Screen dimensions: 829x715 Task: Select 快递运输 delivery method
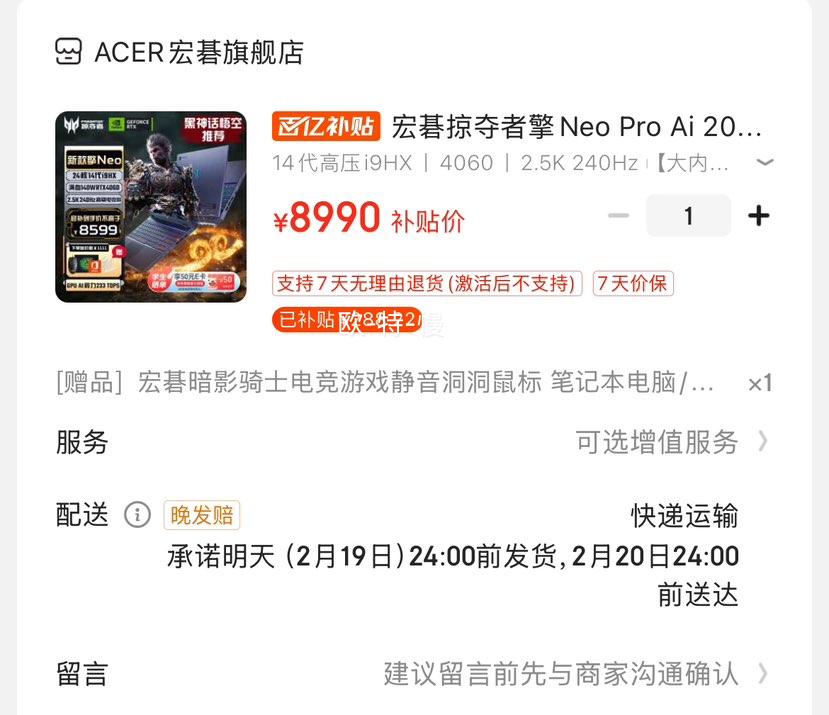(x=684, y=516)
